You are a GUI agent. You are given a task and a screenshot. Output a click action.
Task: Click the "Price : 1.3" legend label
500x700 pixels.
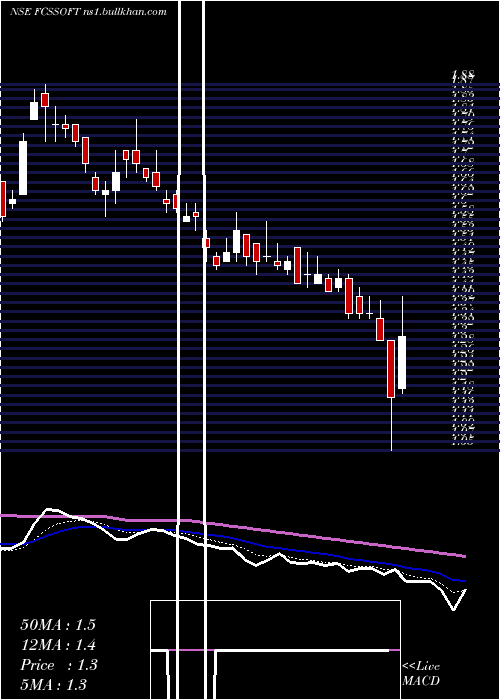[58, 665]
